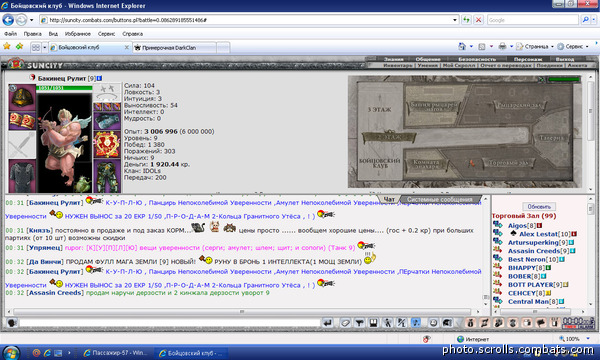Click the walking figure chat toolbar icon
Screen dimensions: 600x360
(388, 323)
